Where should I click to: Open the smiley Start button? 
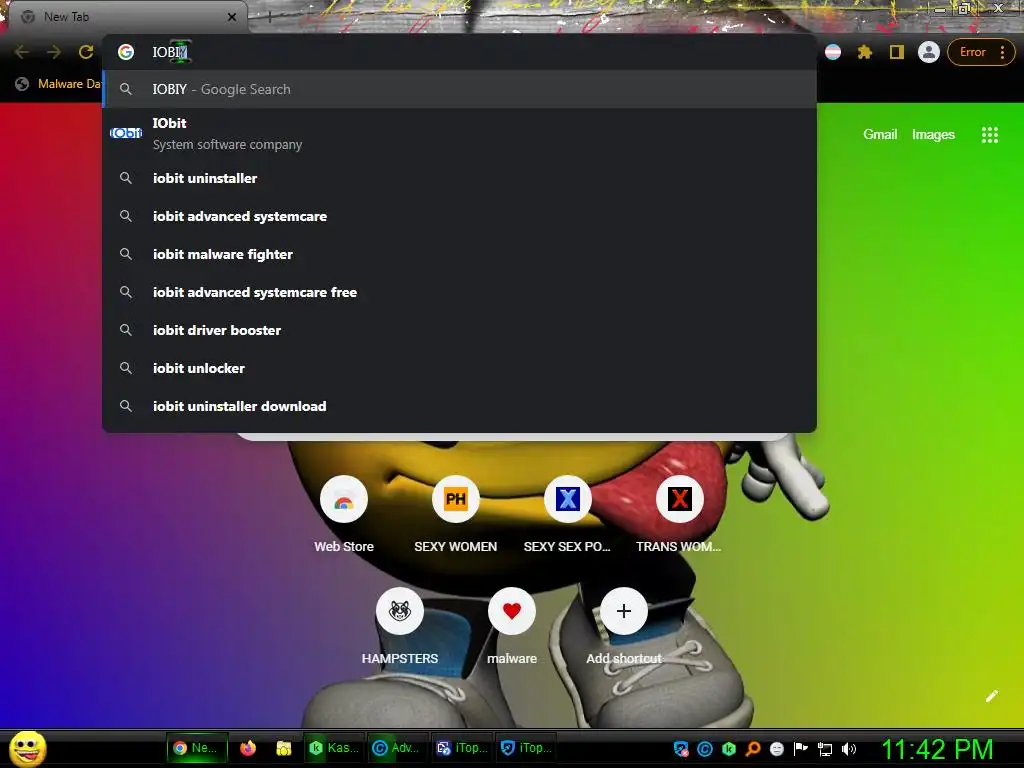27,749
